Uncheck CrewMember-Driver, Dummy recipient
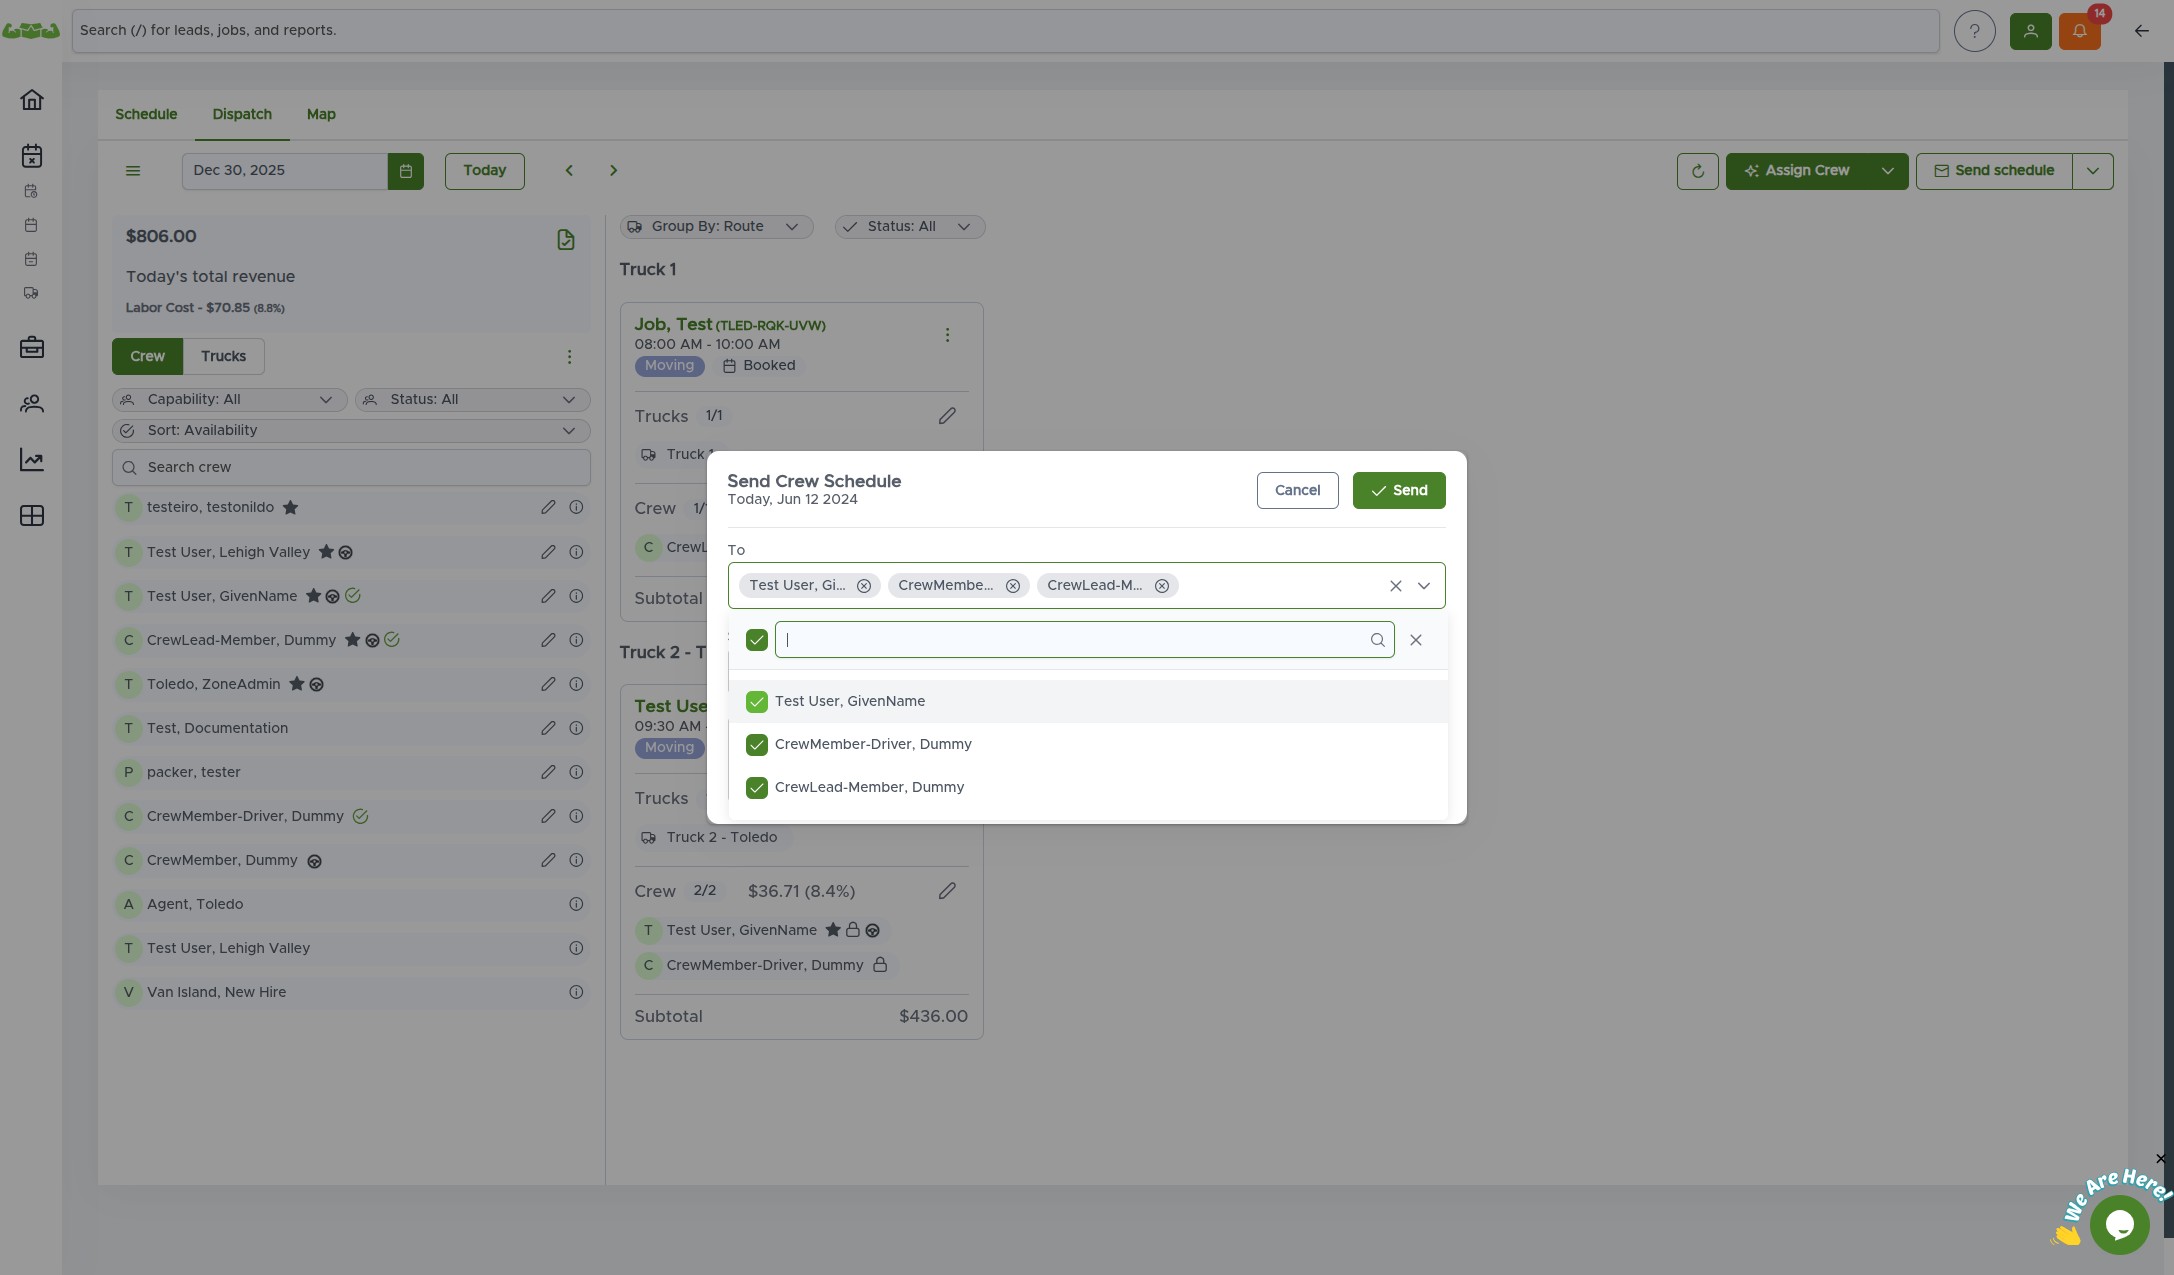This screenshot has height=1275, width=2174. [757, 745]
